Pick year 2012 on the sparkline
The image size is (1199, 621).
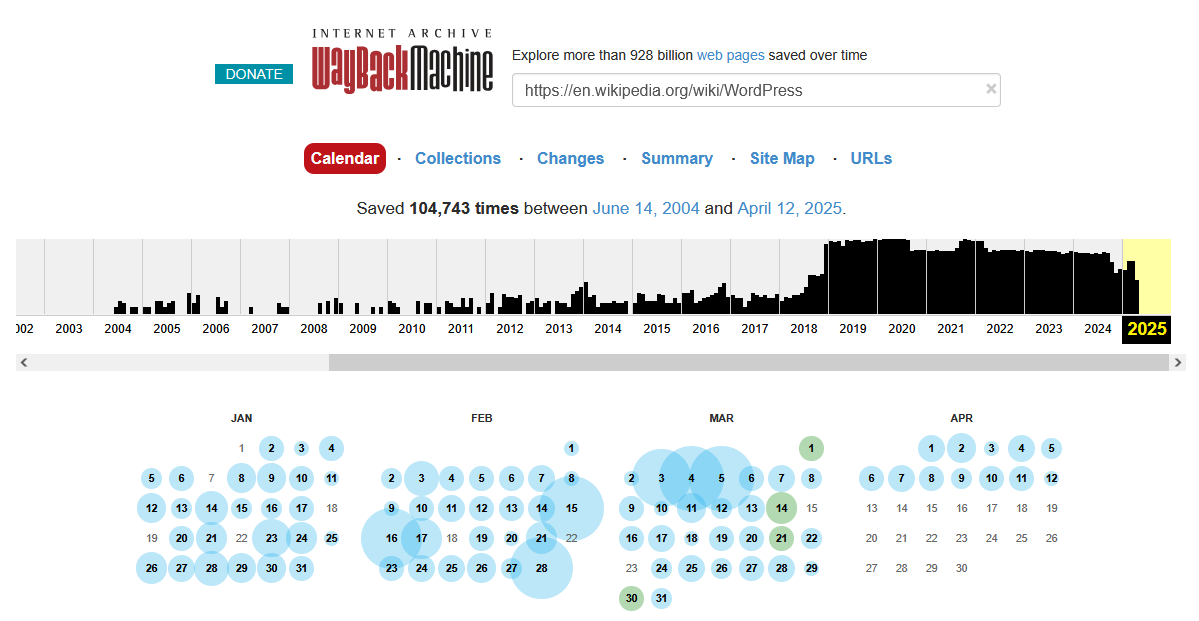[x=510, y=329]
